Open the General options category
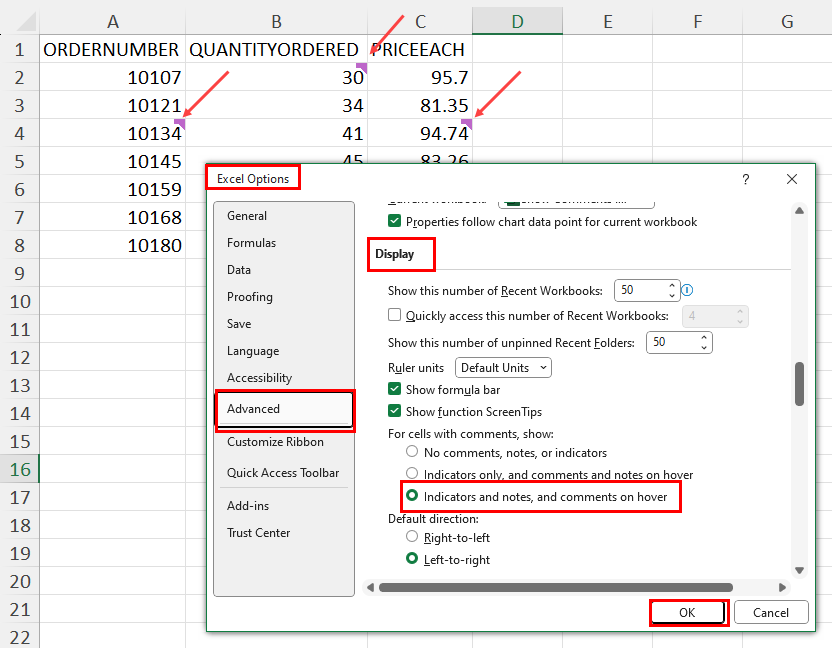 tap(284, 216)
